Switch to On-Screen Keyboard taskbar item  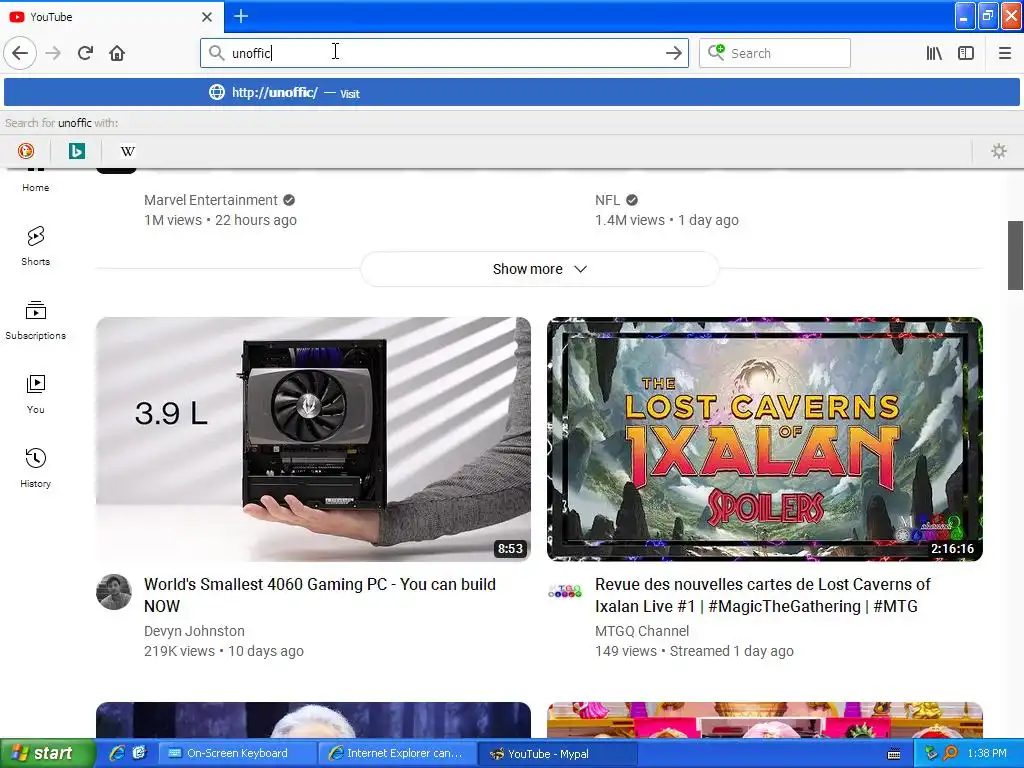tap(237, 753)
